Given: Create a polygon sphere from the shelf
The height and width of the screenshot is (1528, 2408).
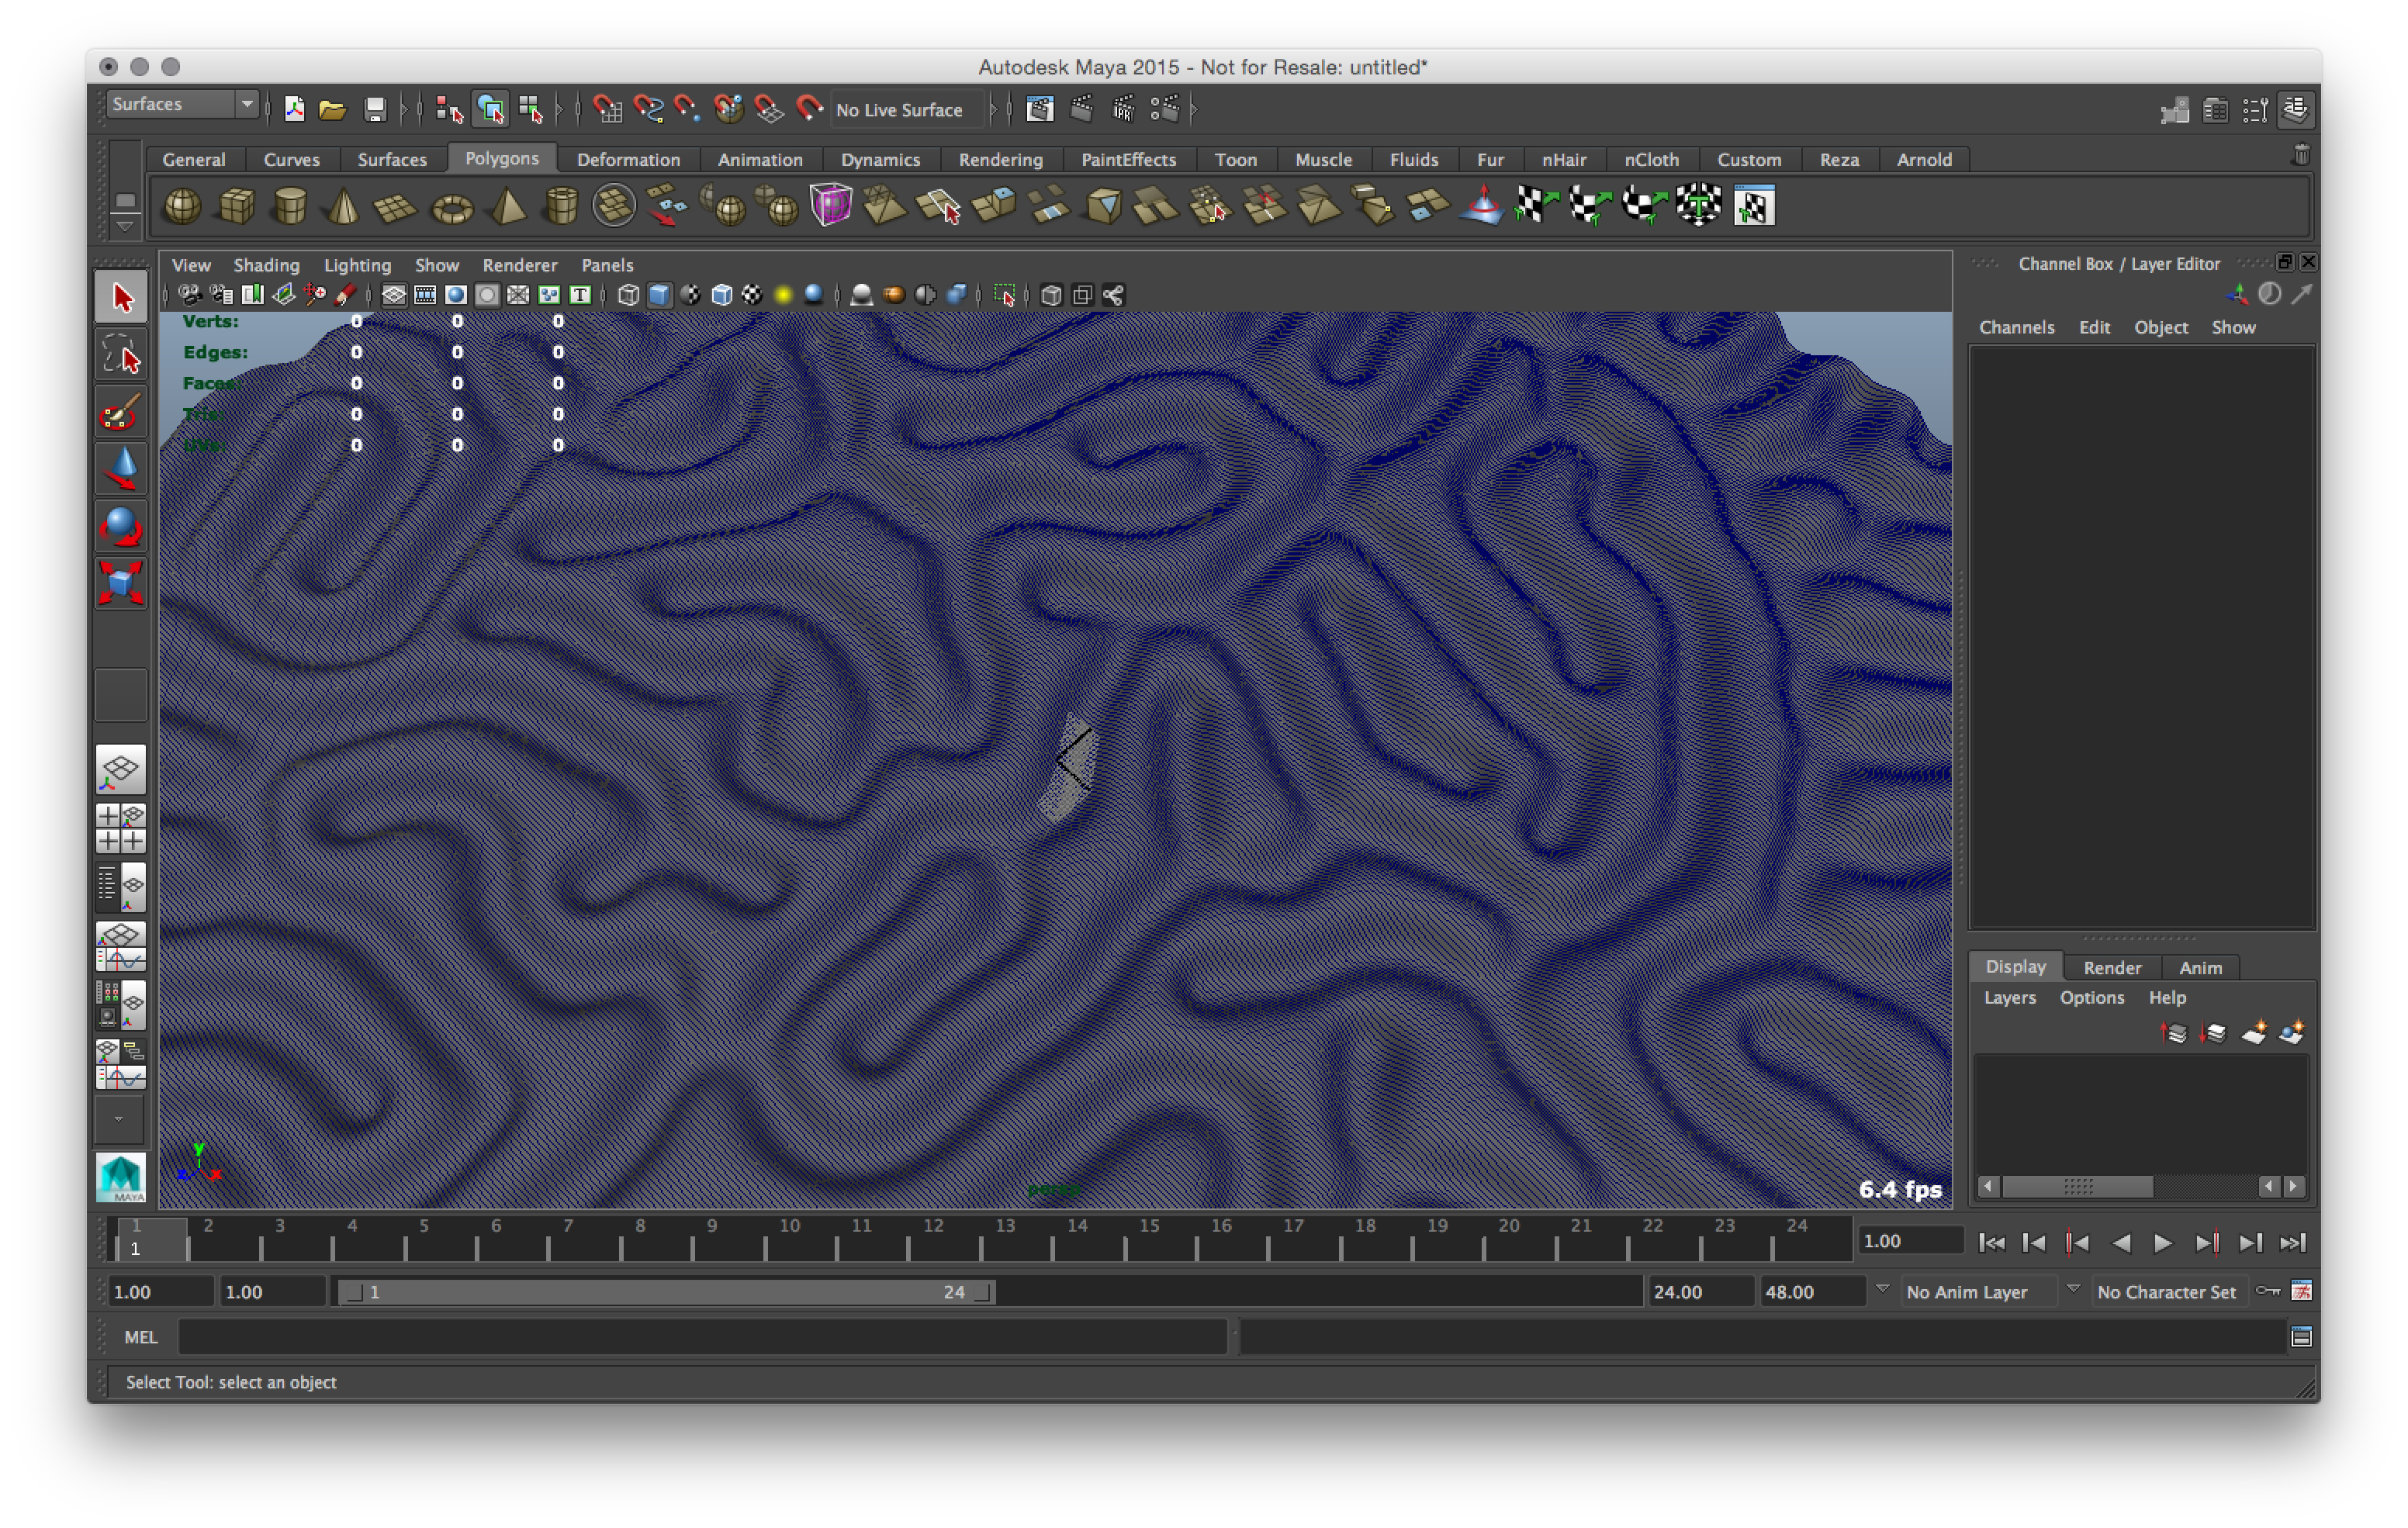Looking at the screenshot, I should [x=182, y=206].
